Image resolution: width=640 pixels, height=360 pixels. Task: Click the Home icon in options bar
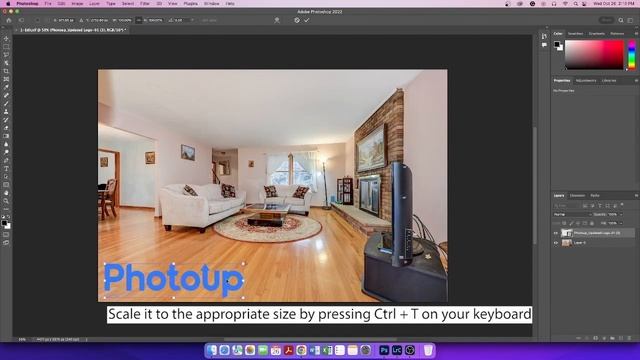click(x=9, y=20)
